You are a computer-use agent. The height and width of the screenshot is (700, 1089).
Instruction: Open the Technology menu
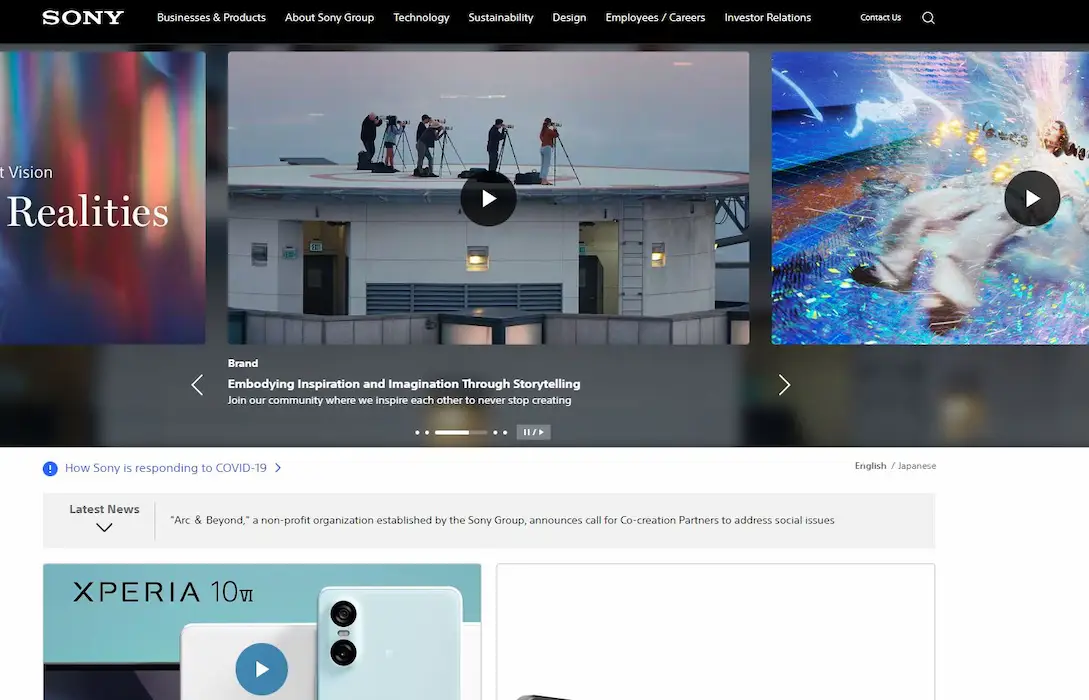pyautogui.click(x=421, y=17)
